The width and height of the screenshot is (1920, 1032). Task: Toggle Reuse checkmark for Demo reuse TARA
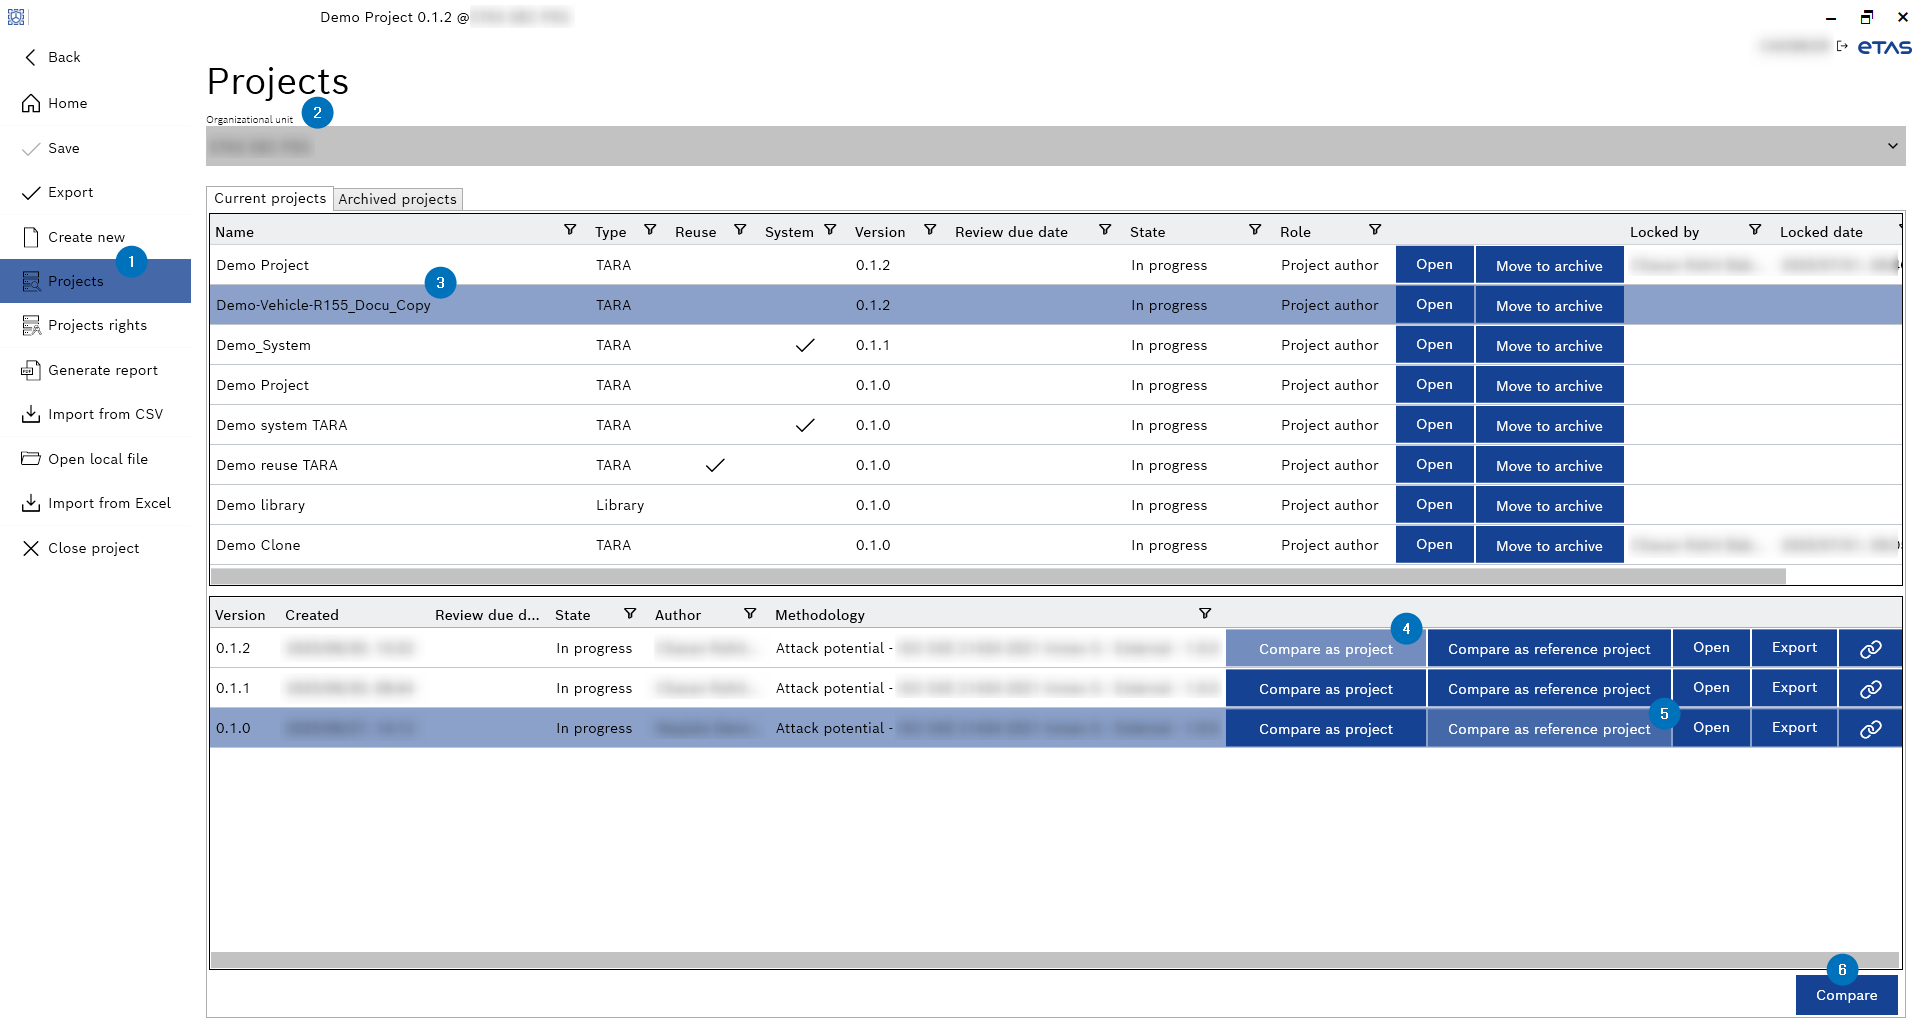click(x=714, y=465)
